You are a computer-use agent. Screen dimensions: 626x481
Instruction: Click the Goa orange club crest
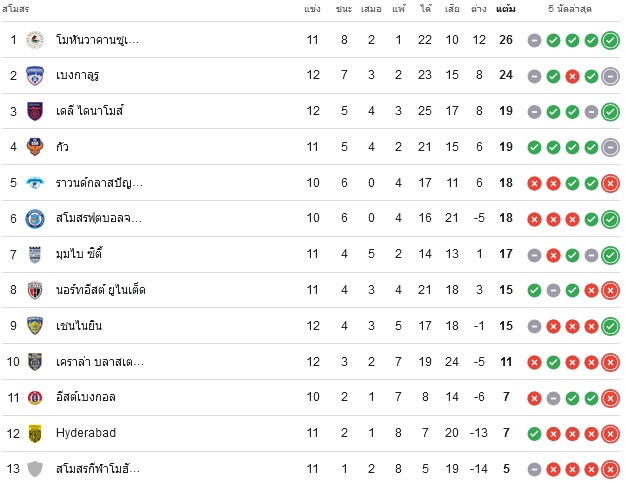pyautogui.click(x=35, y=147)
